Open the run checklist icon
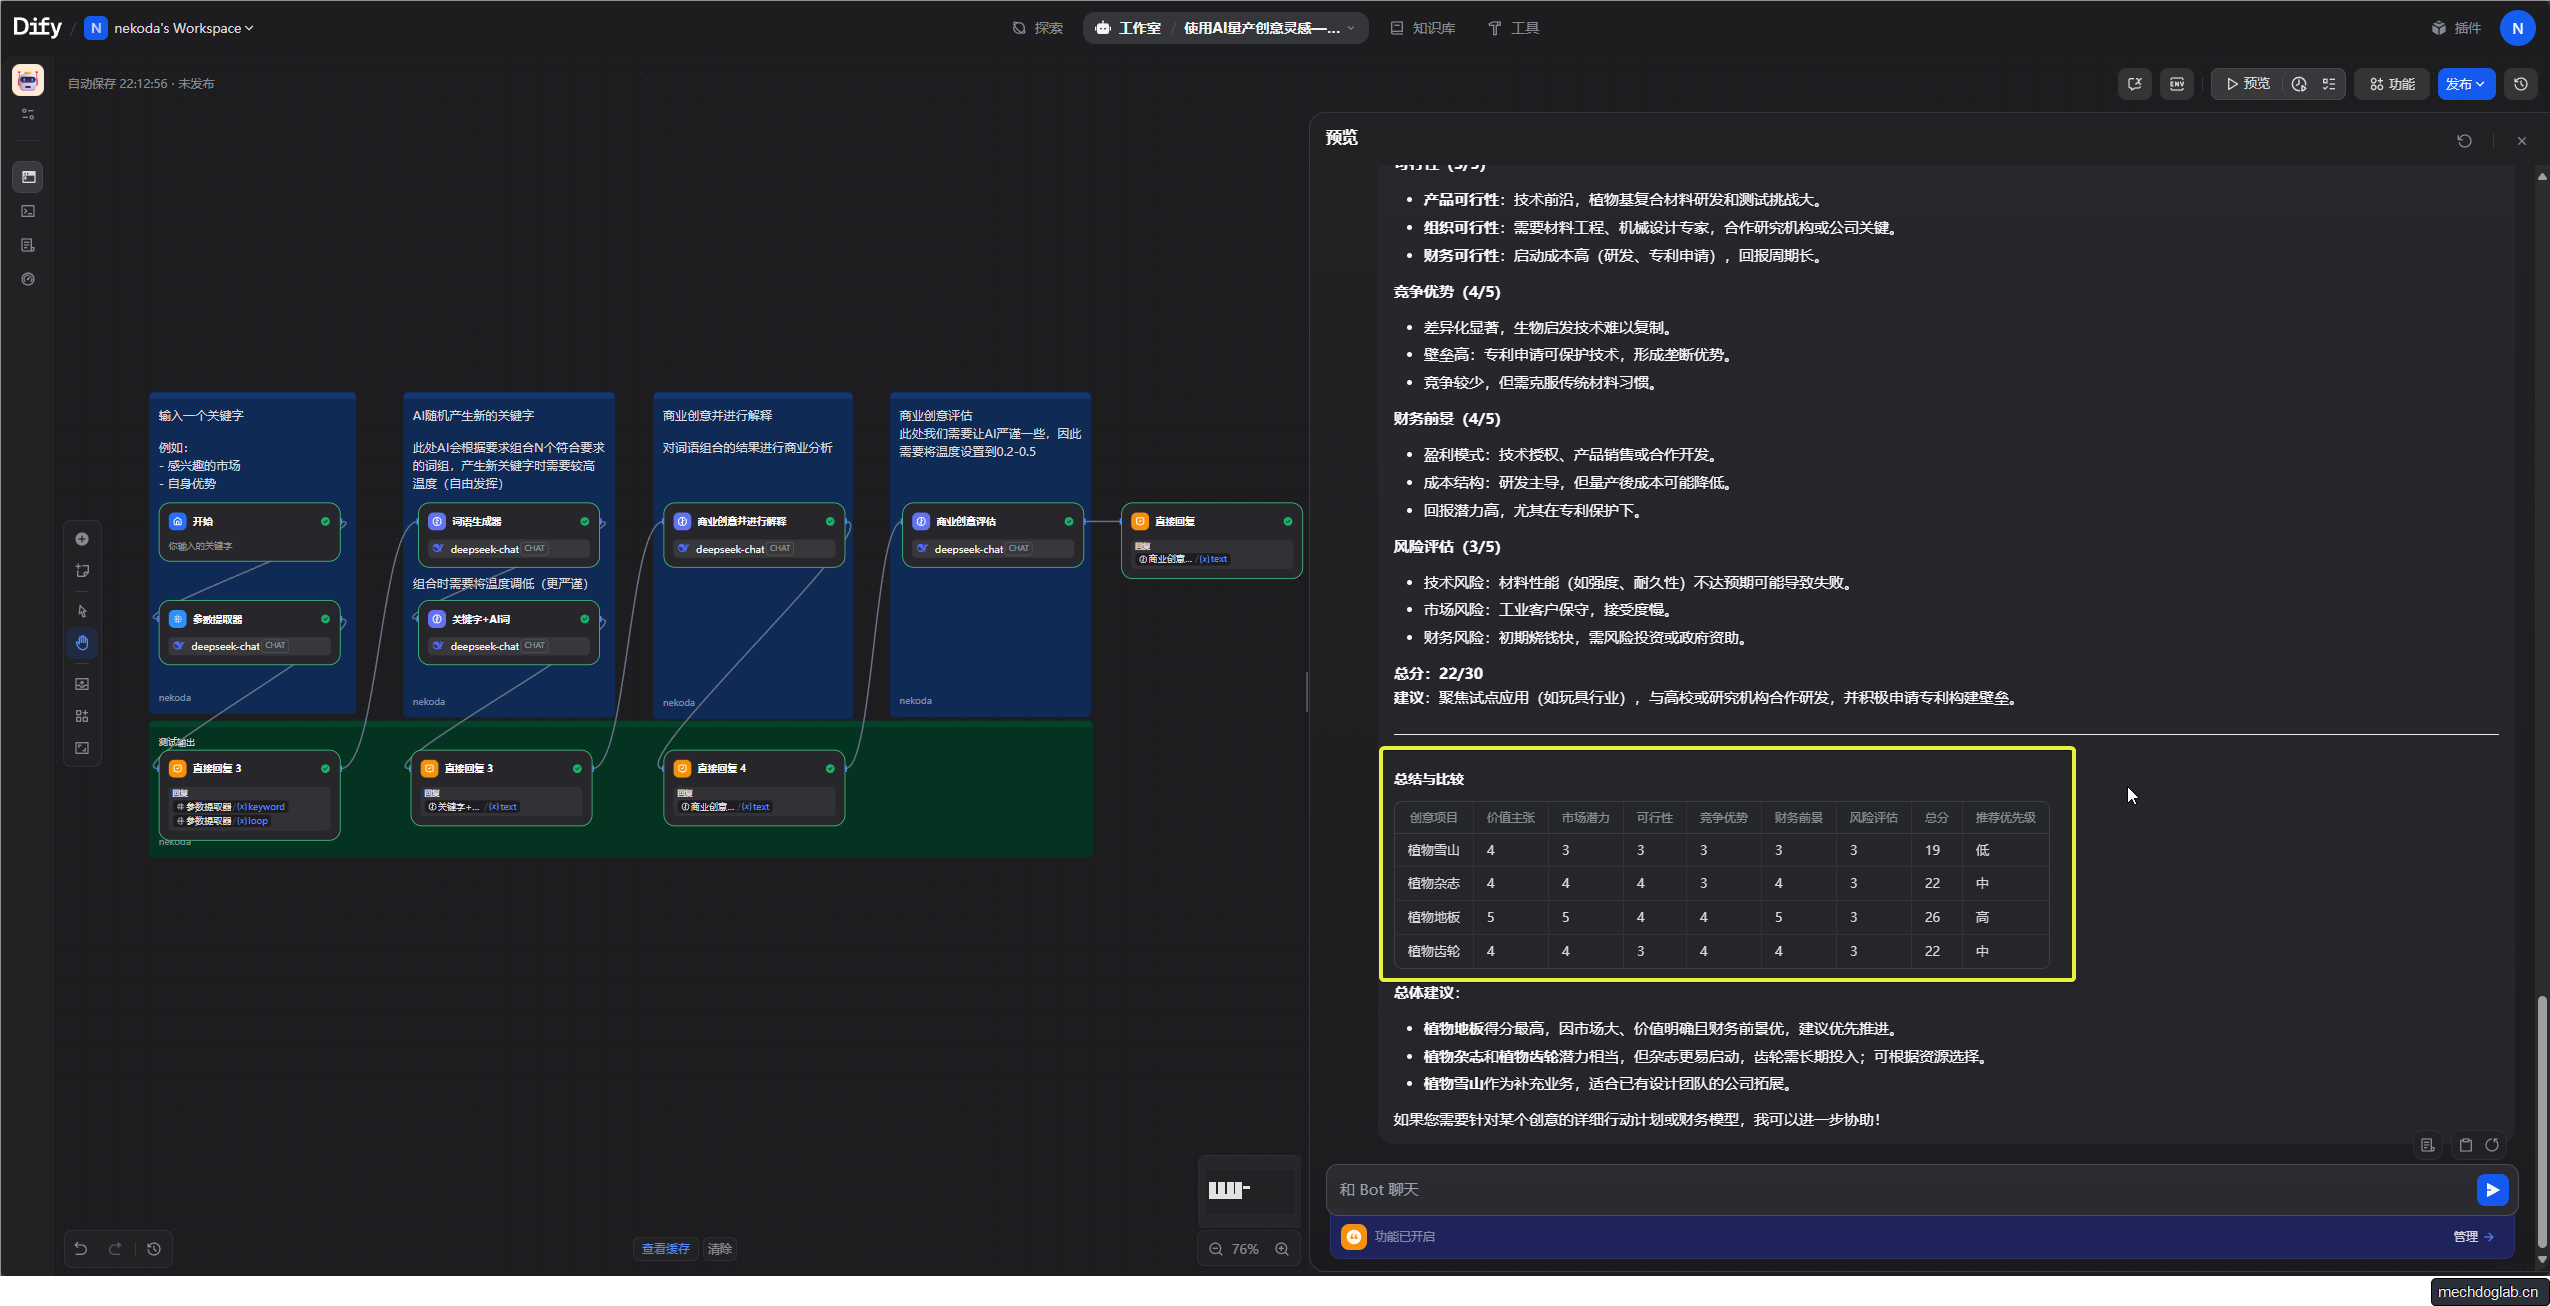This screenshot has width=2550, height=1306. click(x=2329, y=84)
